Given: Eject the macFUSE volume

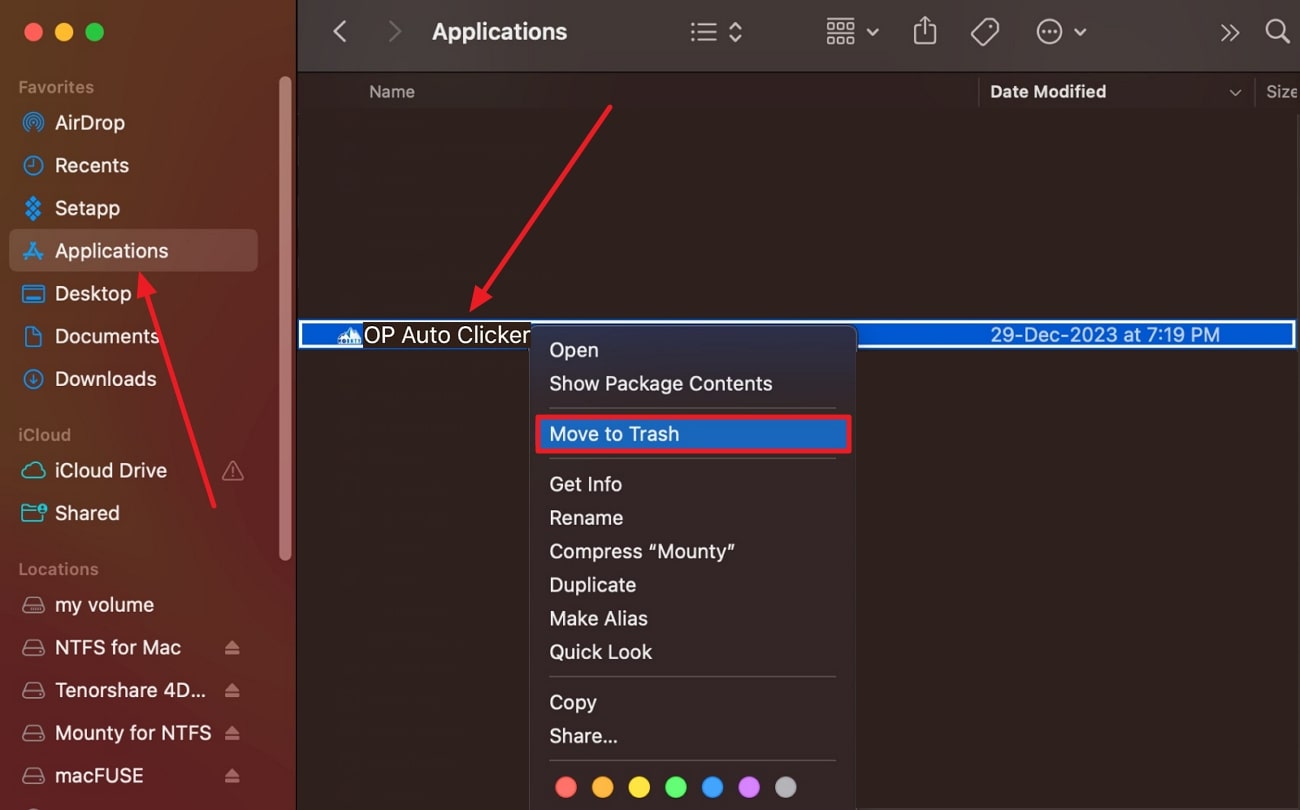Looking at the screenshot, I should pos(232,776).
